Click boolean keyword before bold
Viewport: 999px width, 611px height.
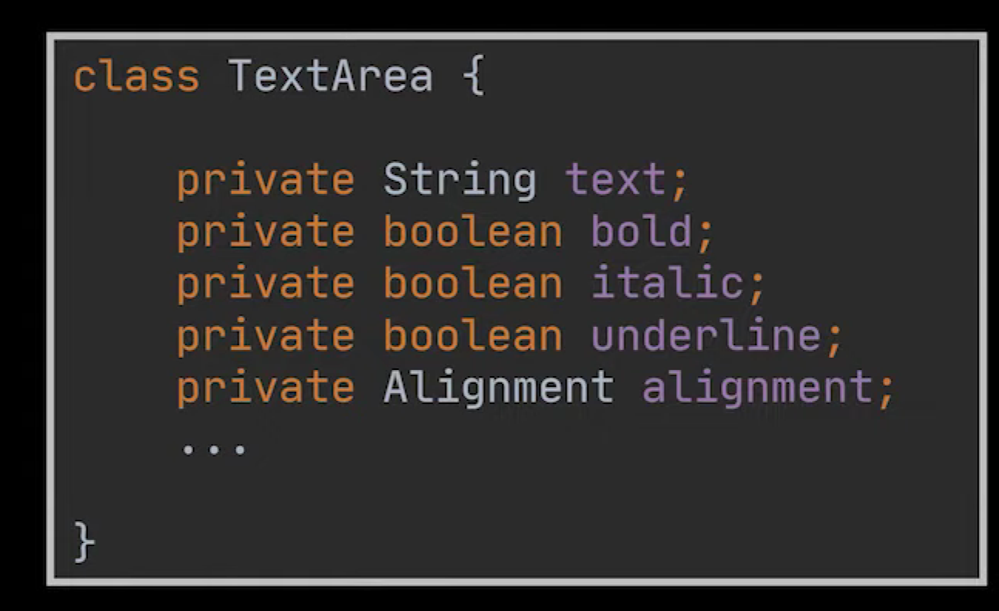coord(473,231)
